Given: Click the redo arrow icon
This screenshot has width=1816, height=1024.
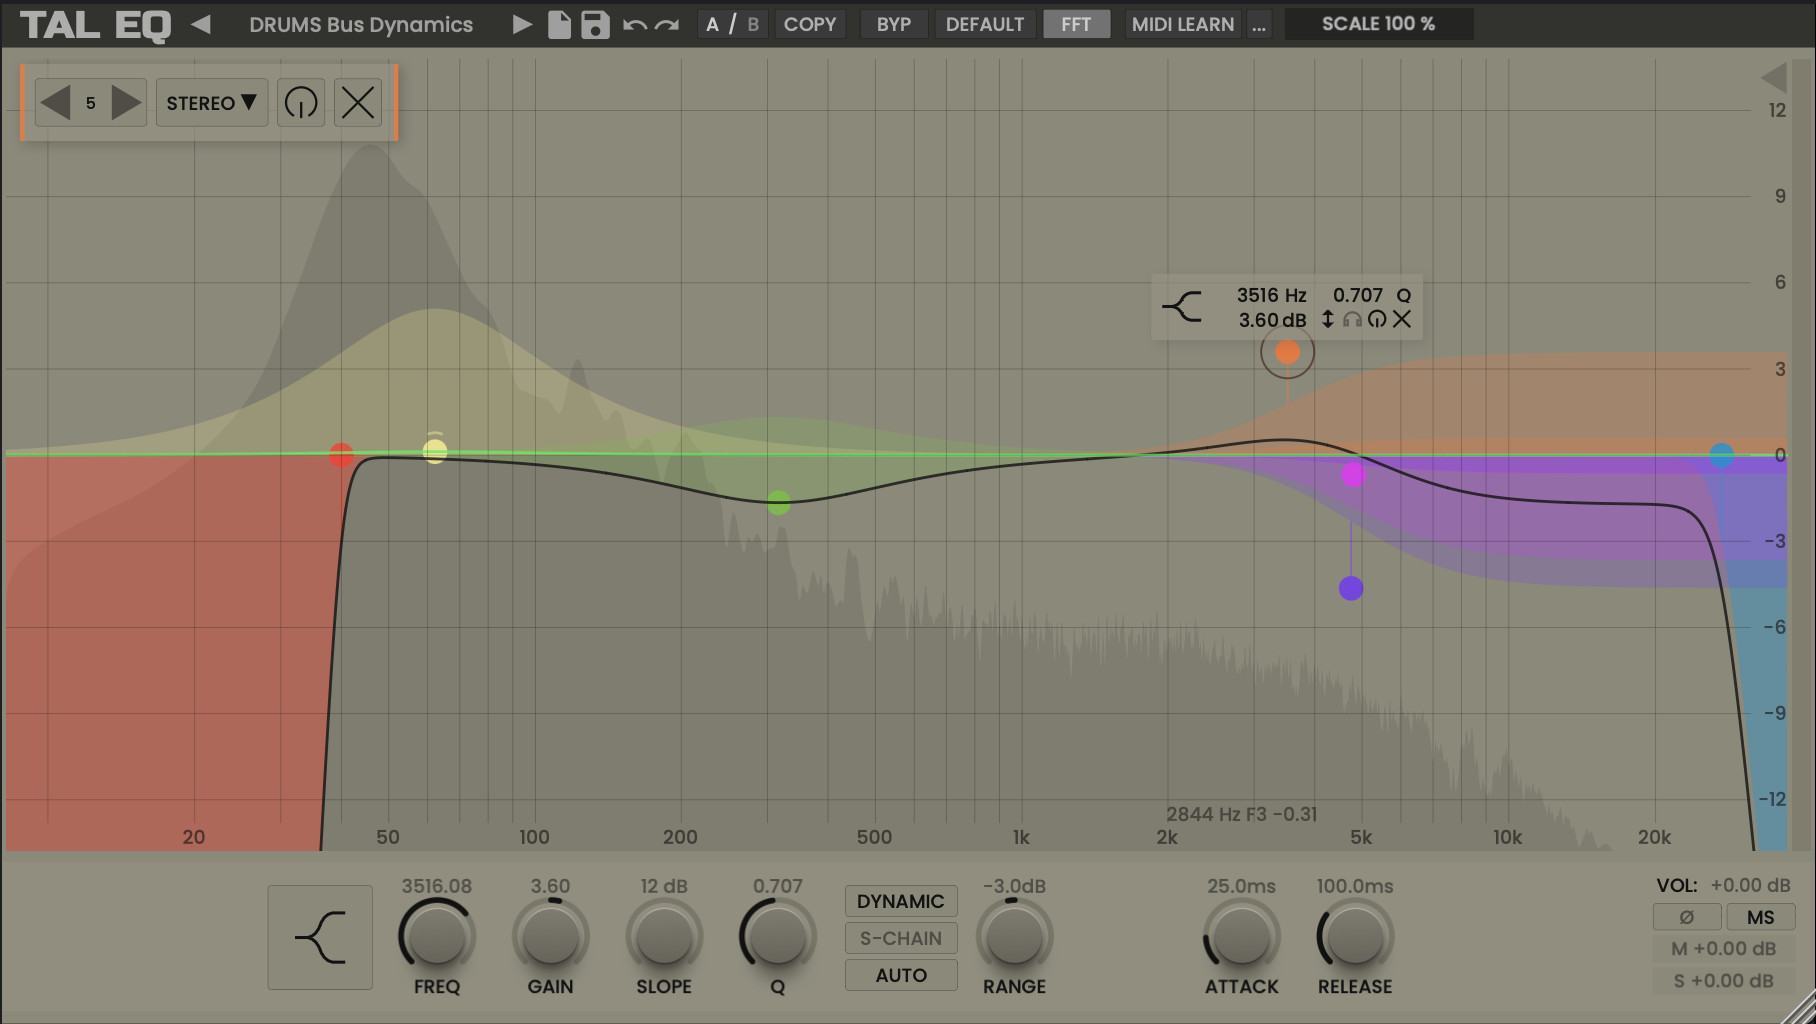Looking at the screenshot, I should tap(667, 24).
